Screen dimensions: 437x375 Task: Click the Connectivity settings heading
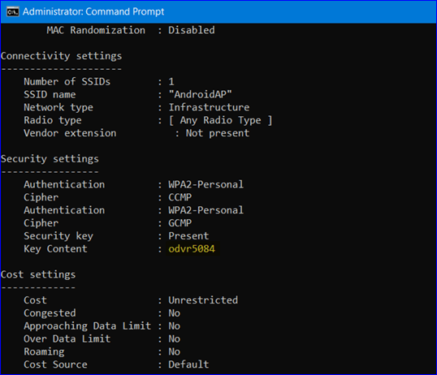tap(61, 56)
